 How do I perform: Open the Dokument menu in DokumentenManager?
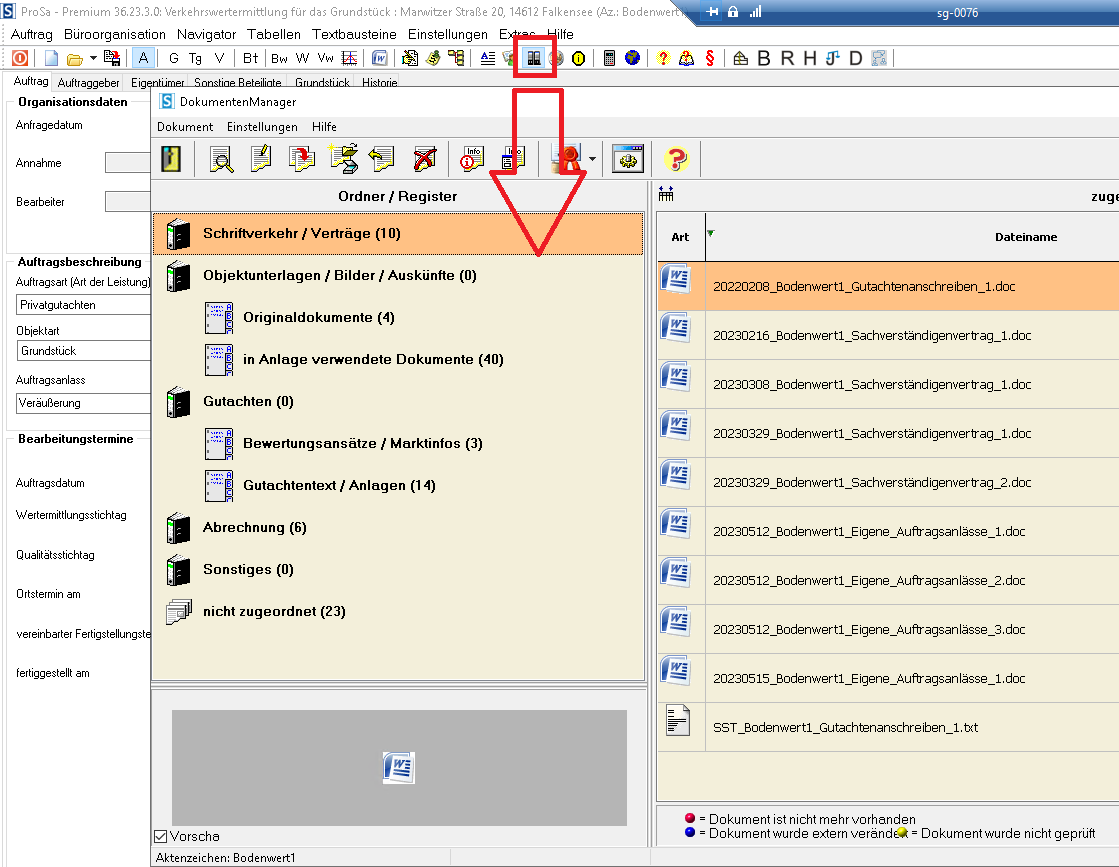[x=185, y=126]
